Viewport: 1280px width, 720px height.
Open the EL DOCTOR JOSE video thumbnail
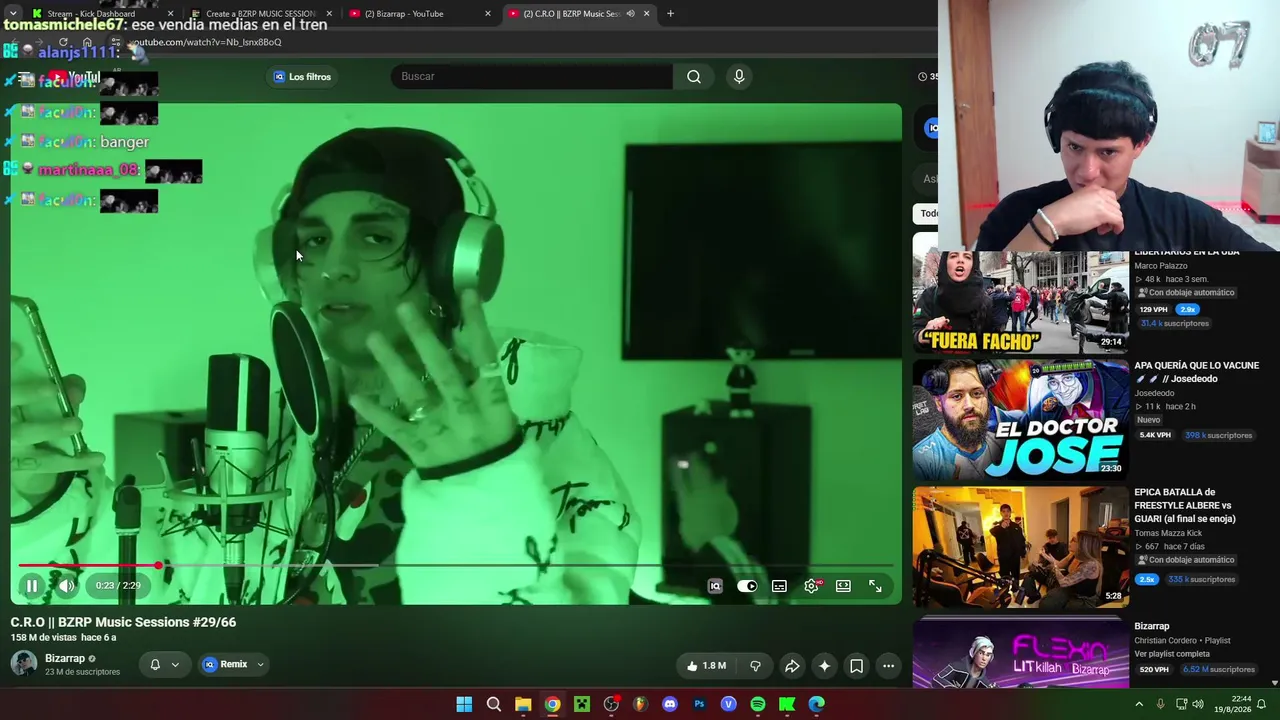1020,420
